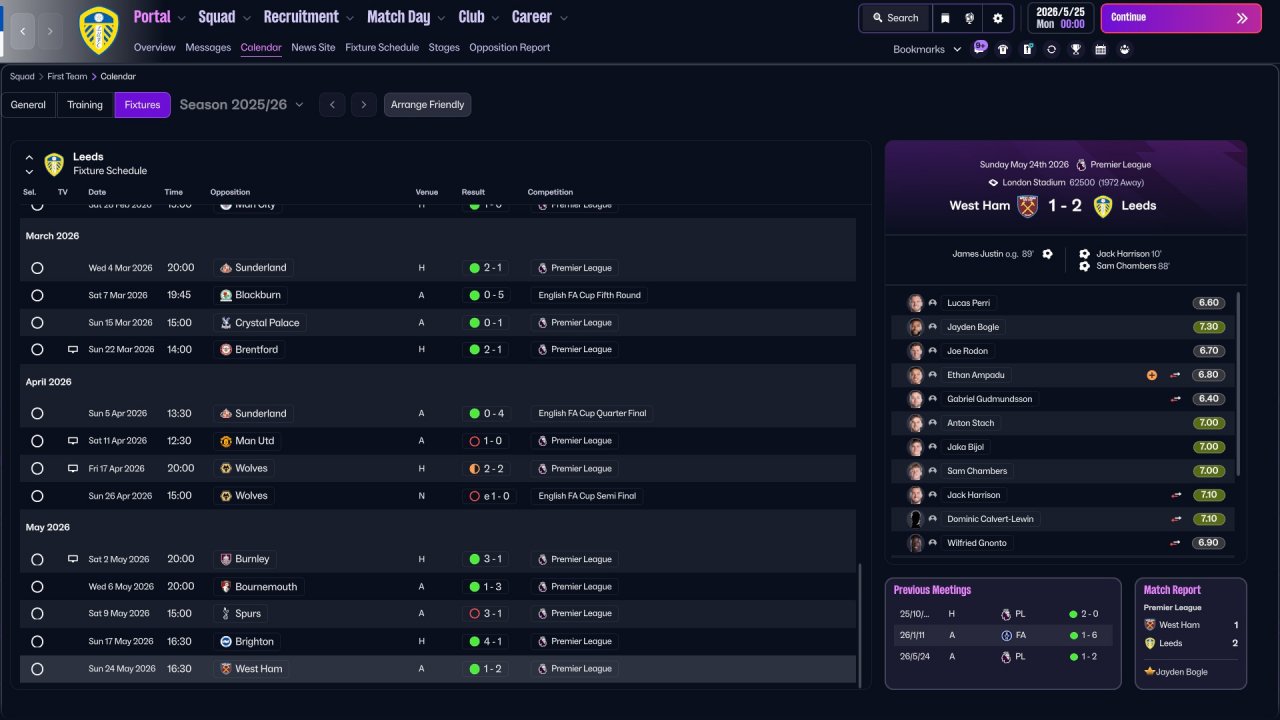This screenshot has width=1280, height=720.
Task: Go to the next season with right arrow
Action: coord(364,105)
